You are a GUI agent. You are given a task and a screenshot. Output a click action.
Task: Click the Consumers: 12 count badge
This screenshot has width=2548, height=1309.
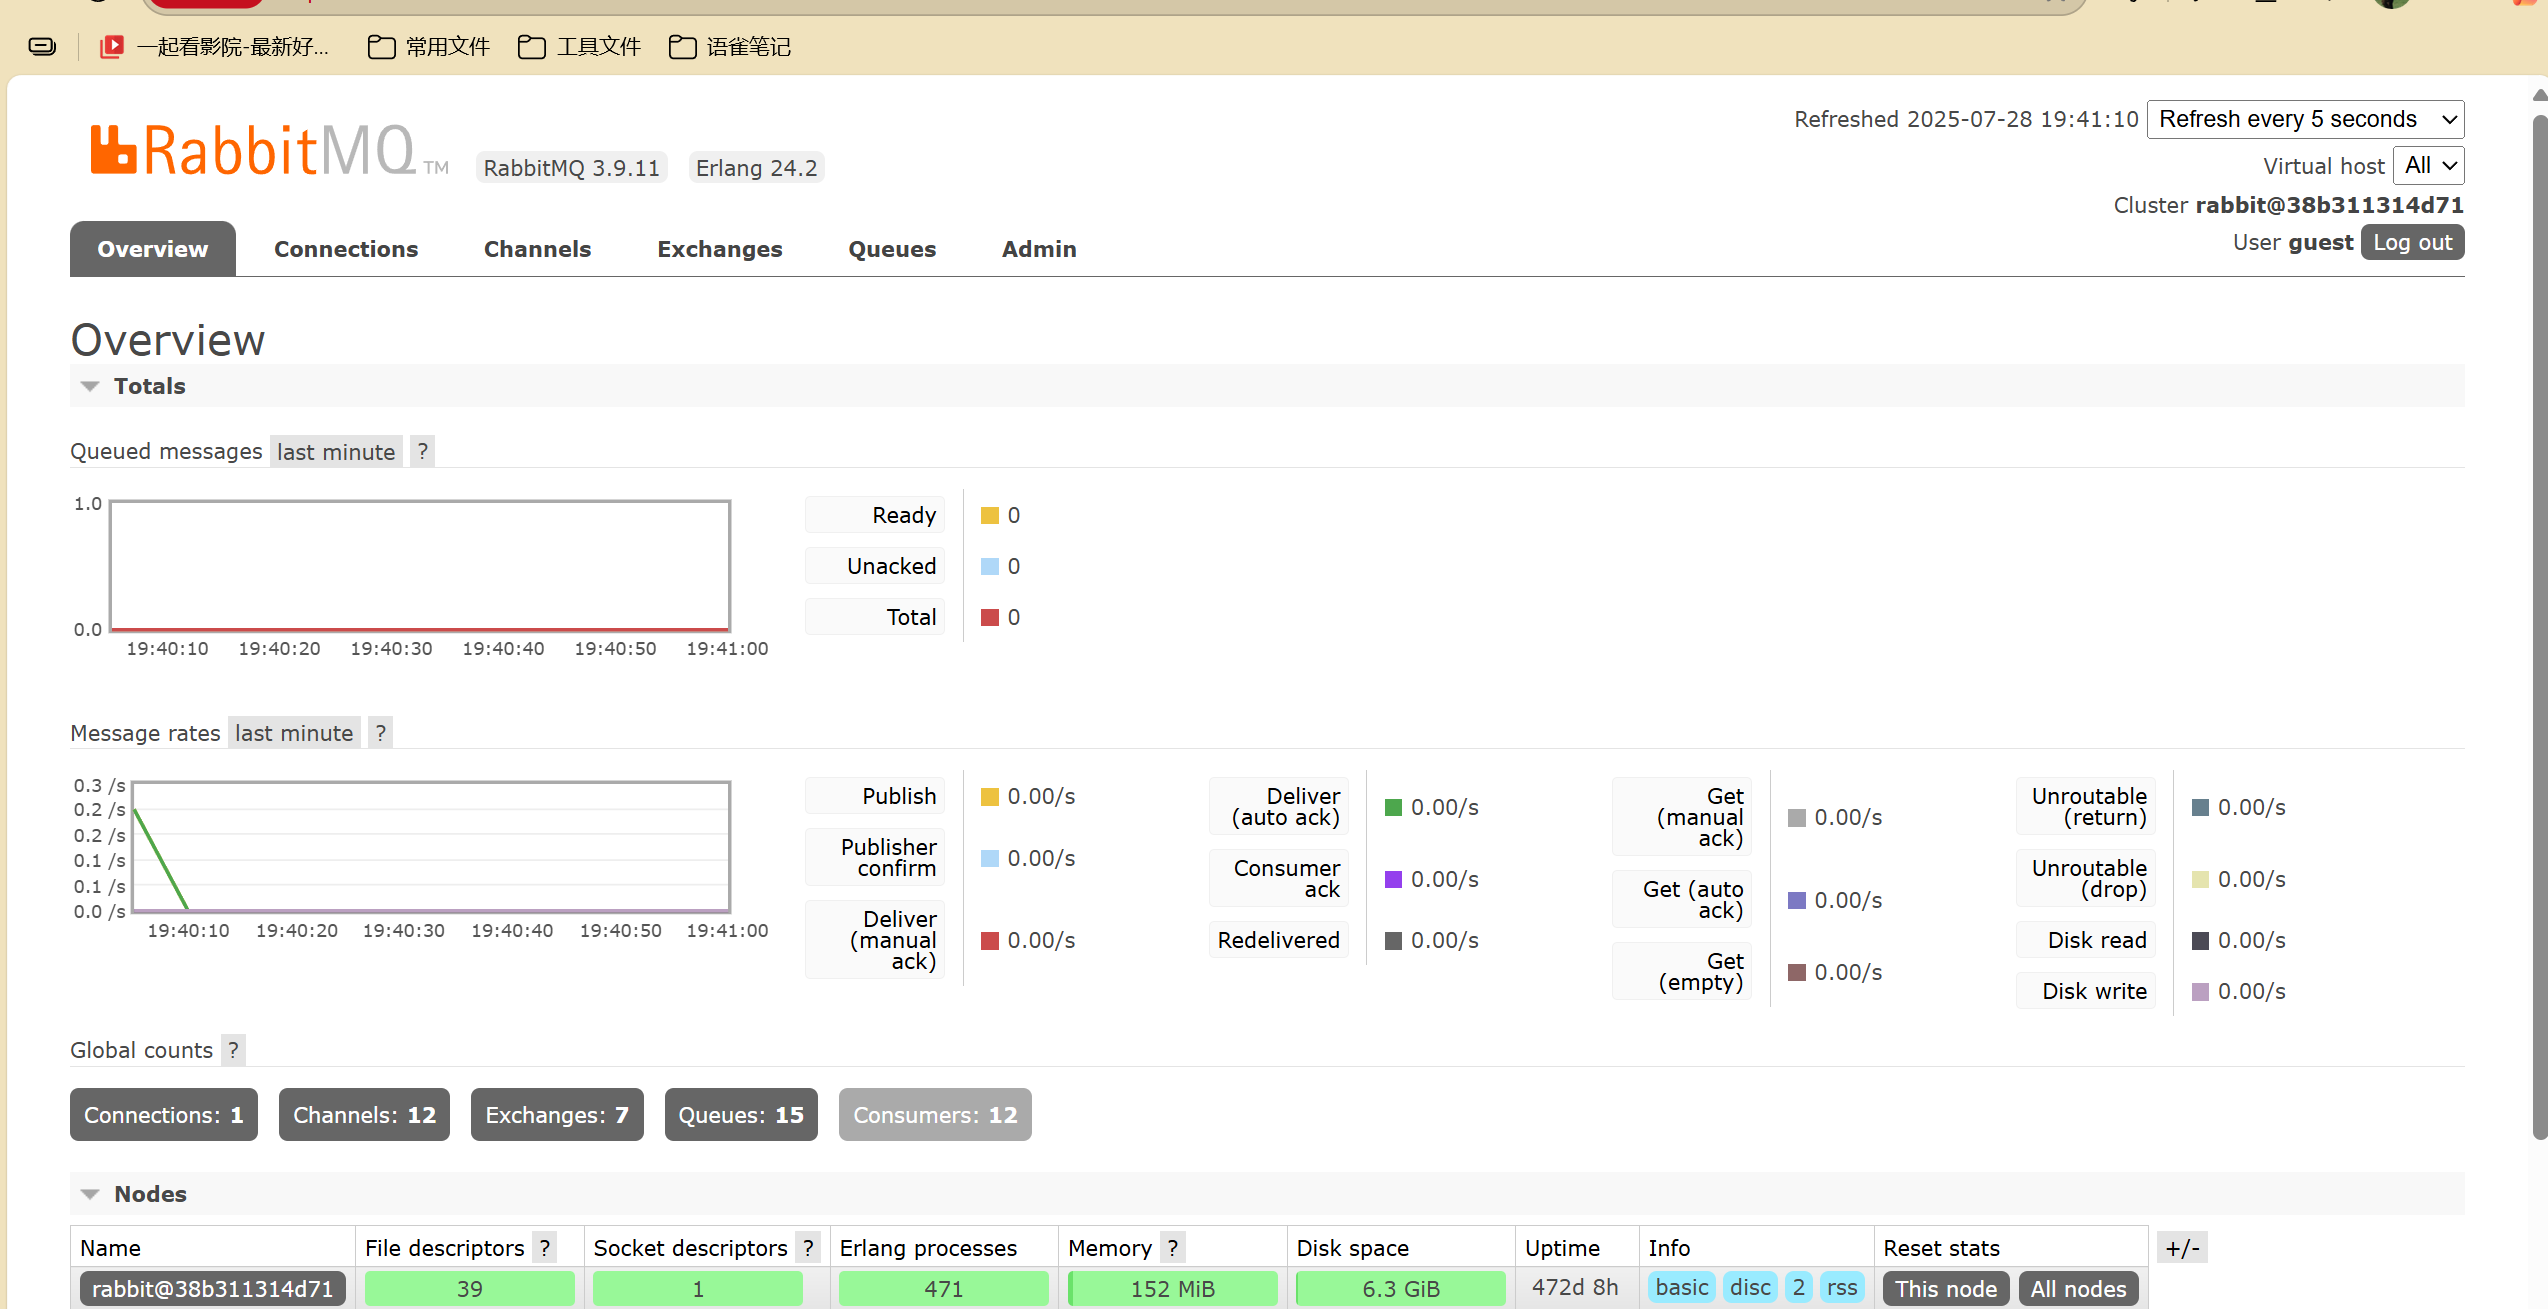click(x=935, y=1114)
